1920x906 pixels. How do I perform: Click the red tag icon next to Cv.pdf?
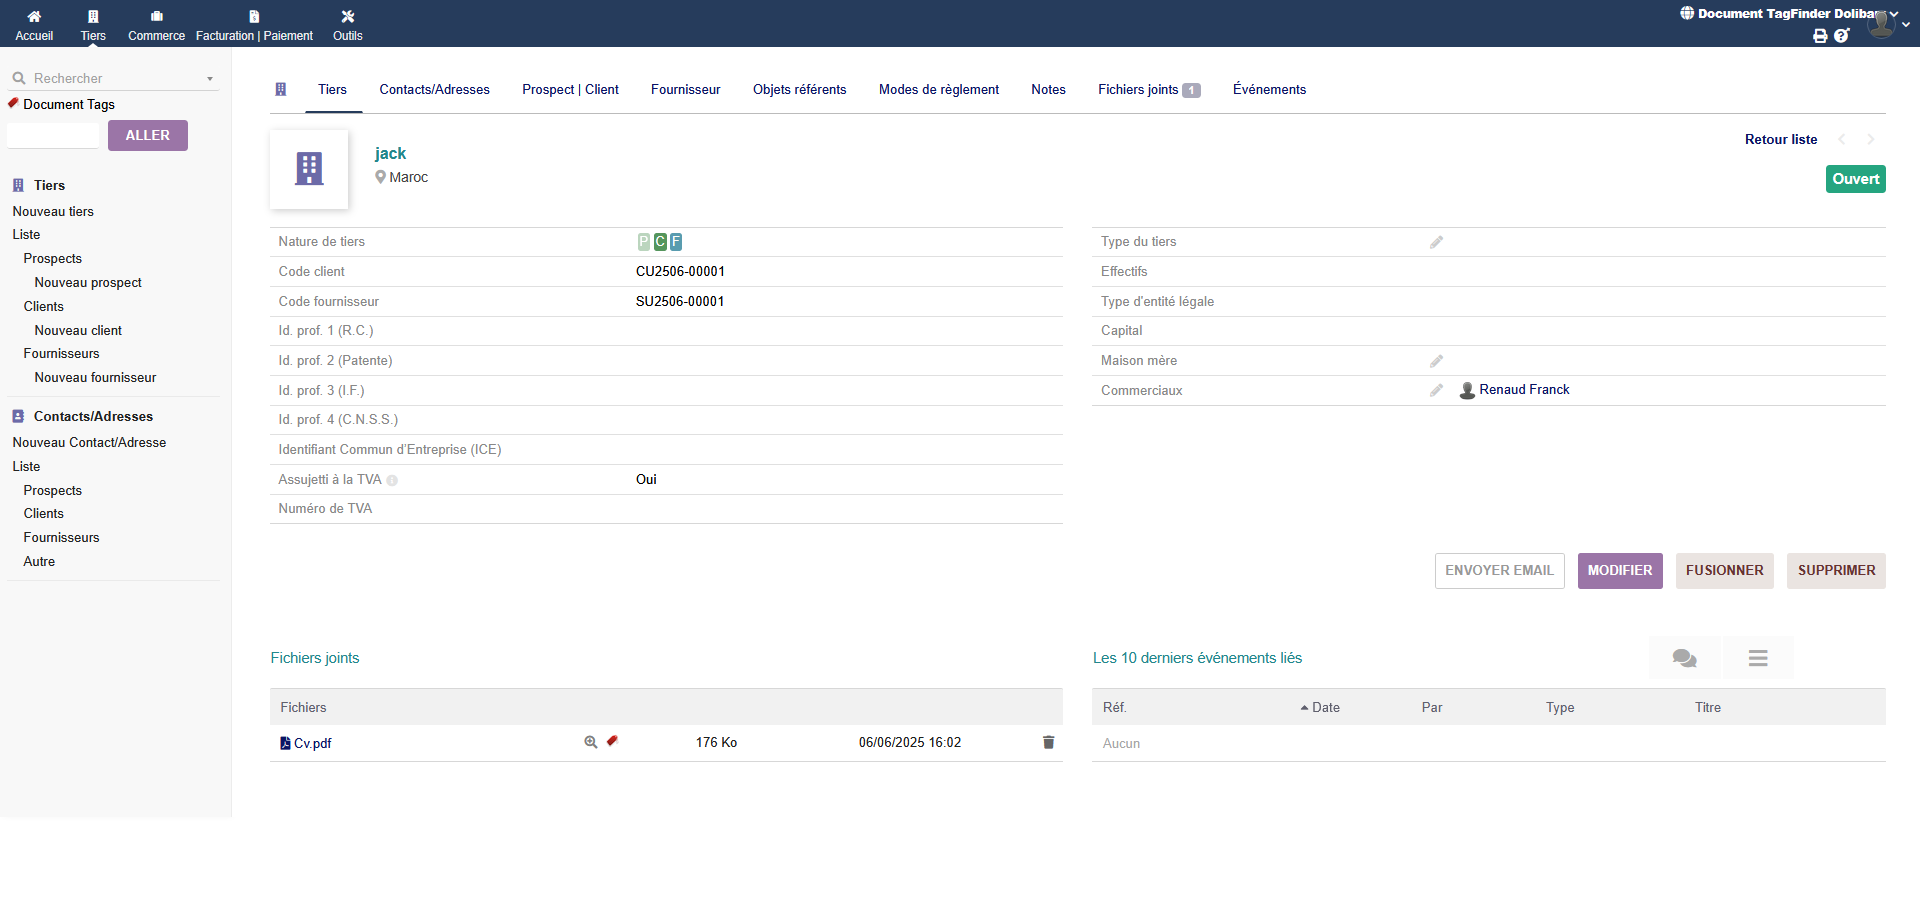(612, 741)
